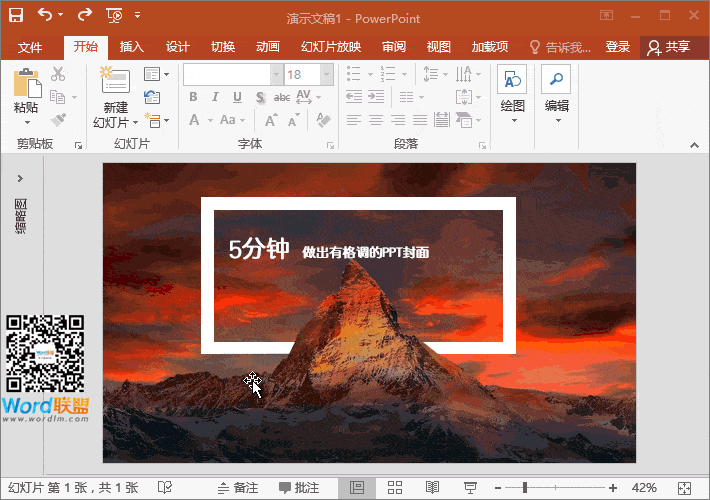Image resolution: width=710 pixels, height=500 pixels.
Task: Click the 告诉我 search box
Action: (561, 47)
